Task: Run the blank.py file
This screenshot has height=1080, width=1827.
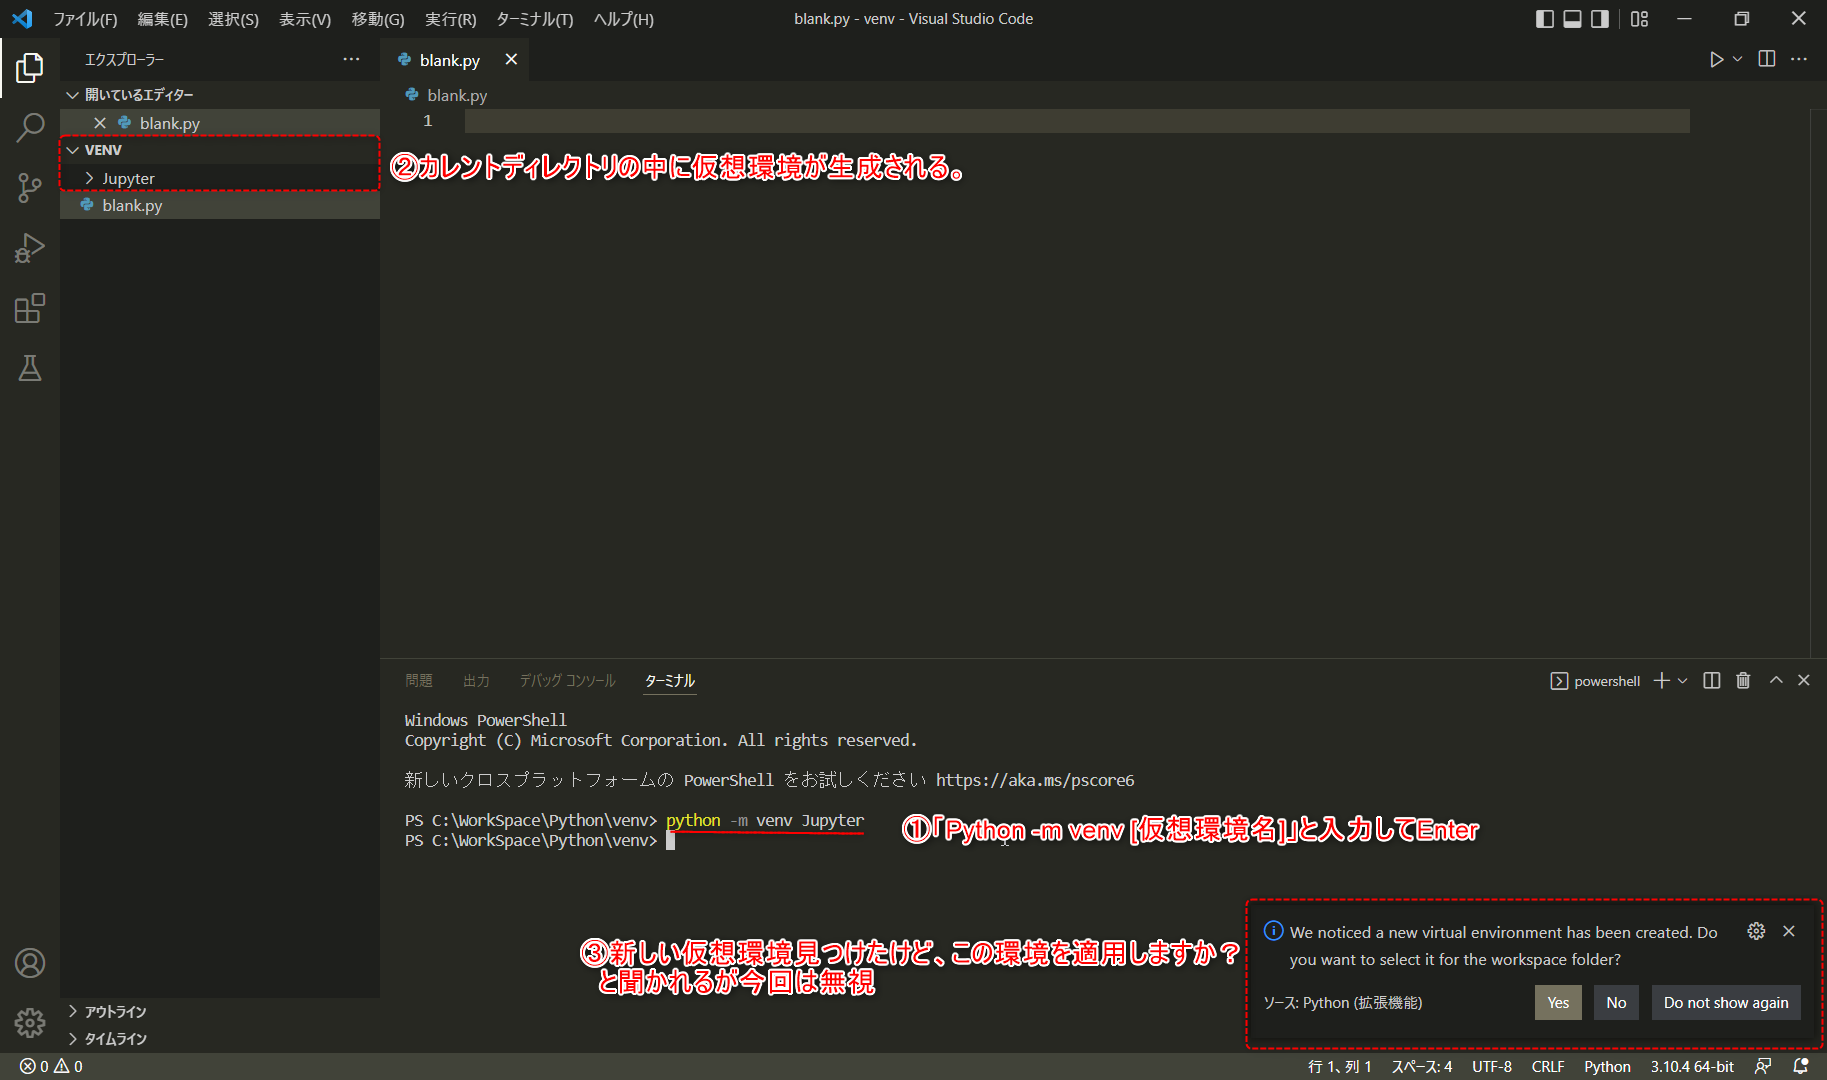Action: pos(1718,59)
